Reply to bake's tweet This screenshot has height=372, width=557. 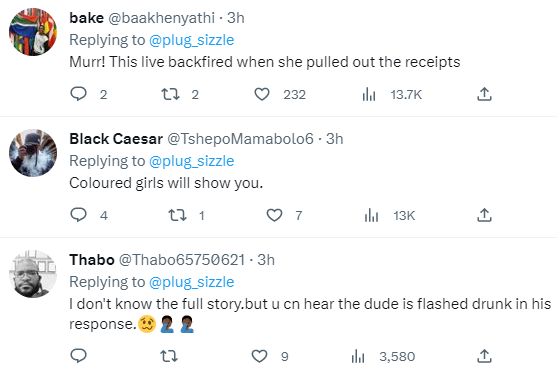[x=79, y=94]
